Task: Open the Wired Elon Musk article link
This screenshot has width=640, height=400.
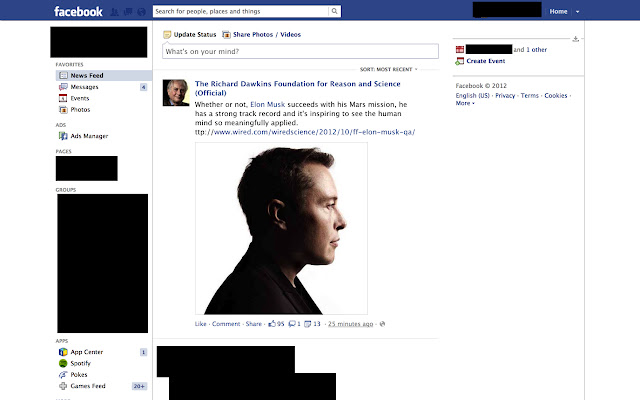Action: point(305,132)
